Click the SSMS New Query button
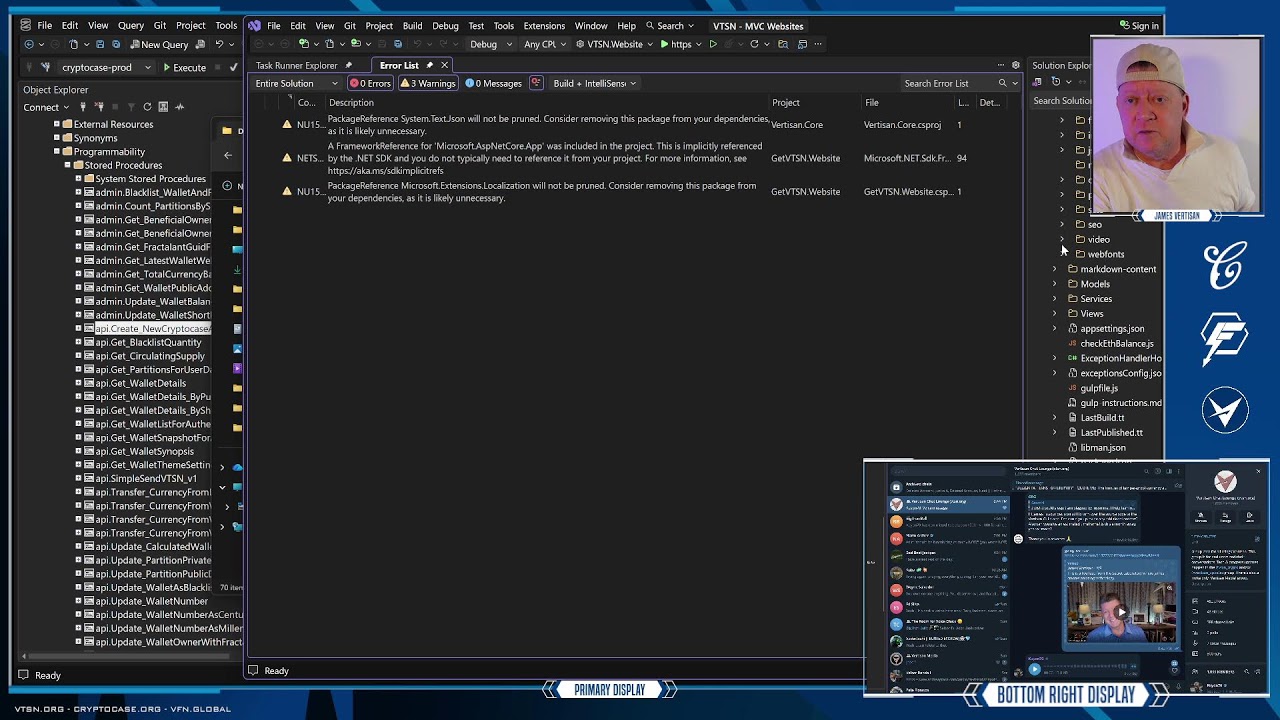The width and height of the screenshot is (1280, 720). tap(158, 44)
